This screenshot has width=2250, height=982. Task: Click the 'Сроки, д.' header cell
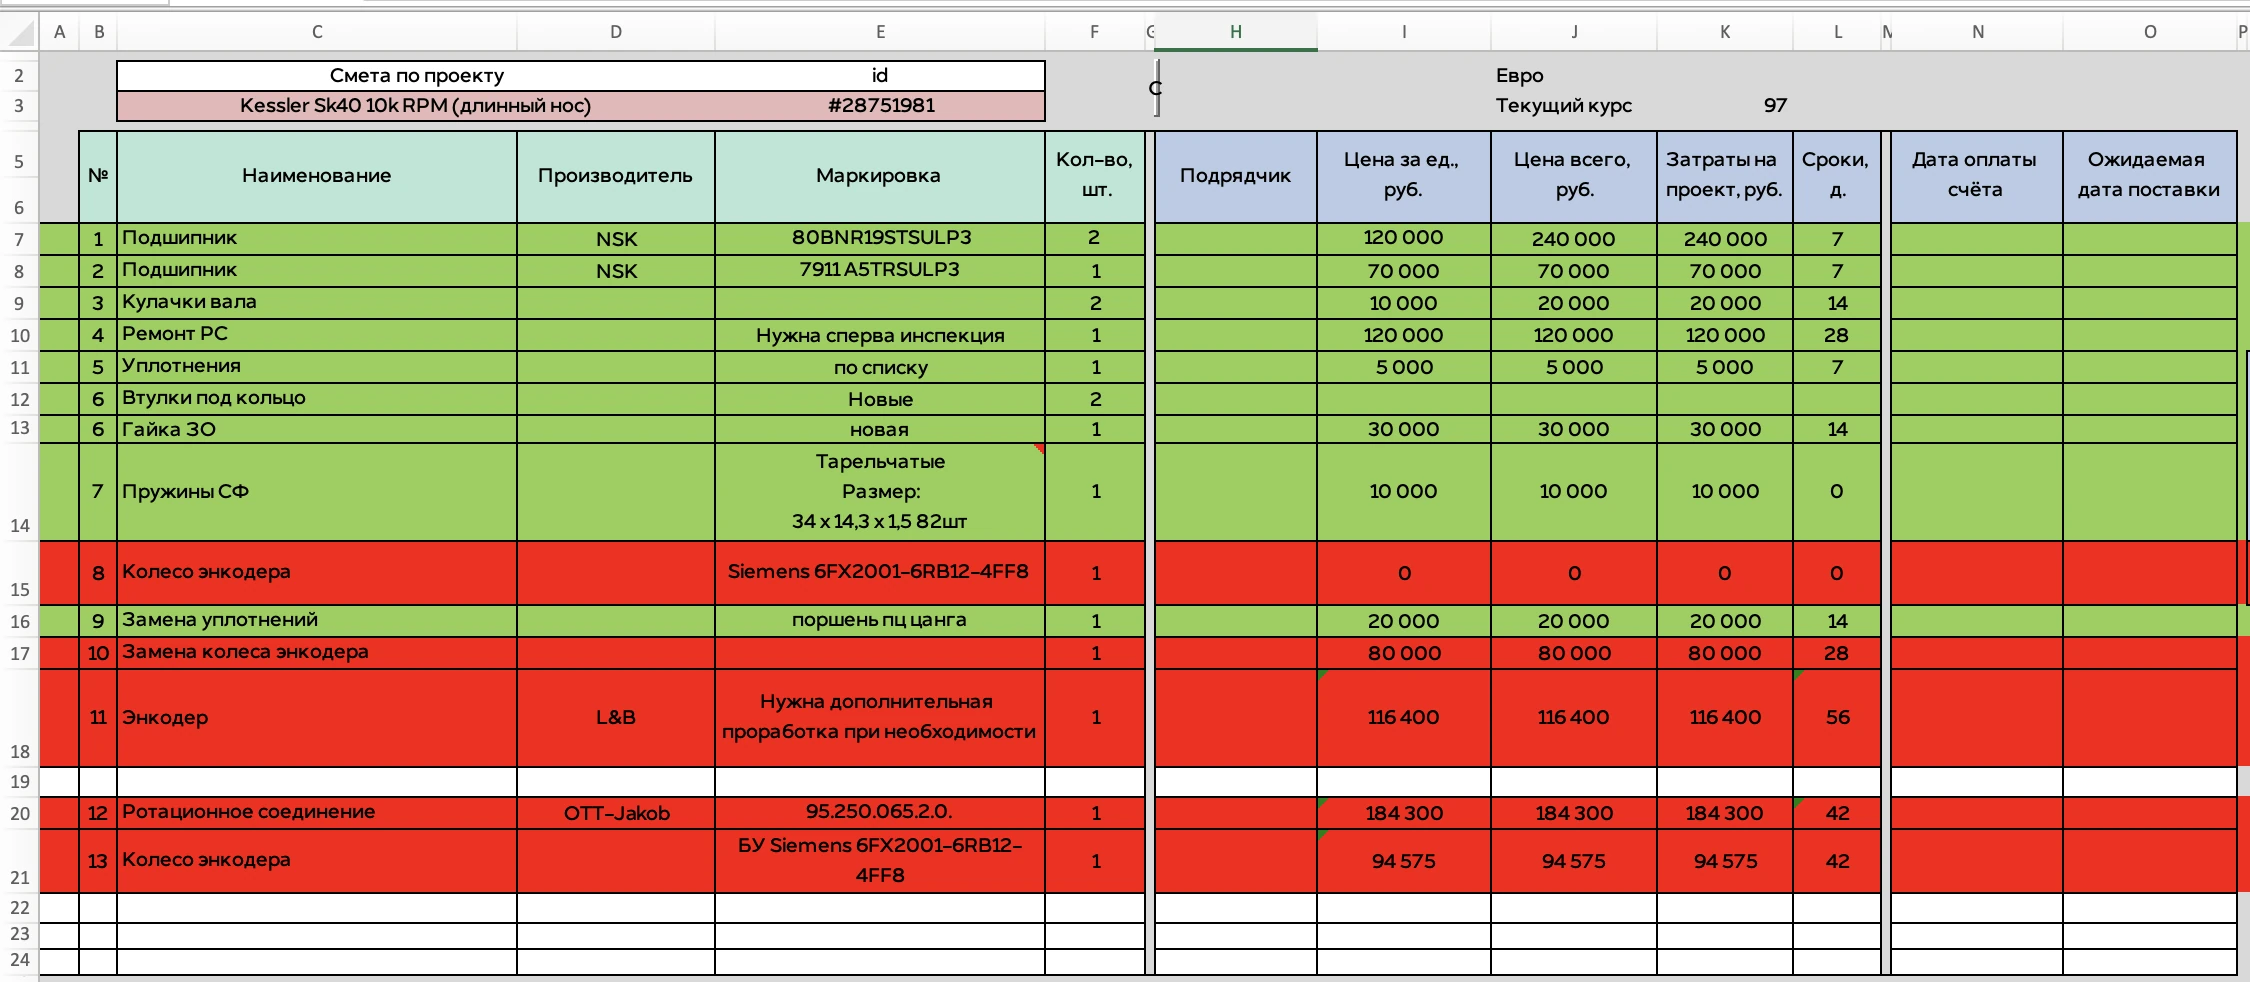1837,176
